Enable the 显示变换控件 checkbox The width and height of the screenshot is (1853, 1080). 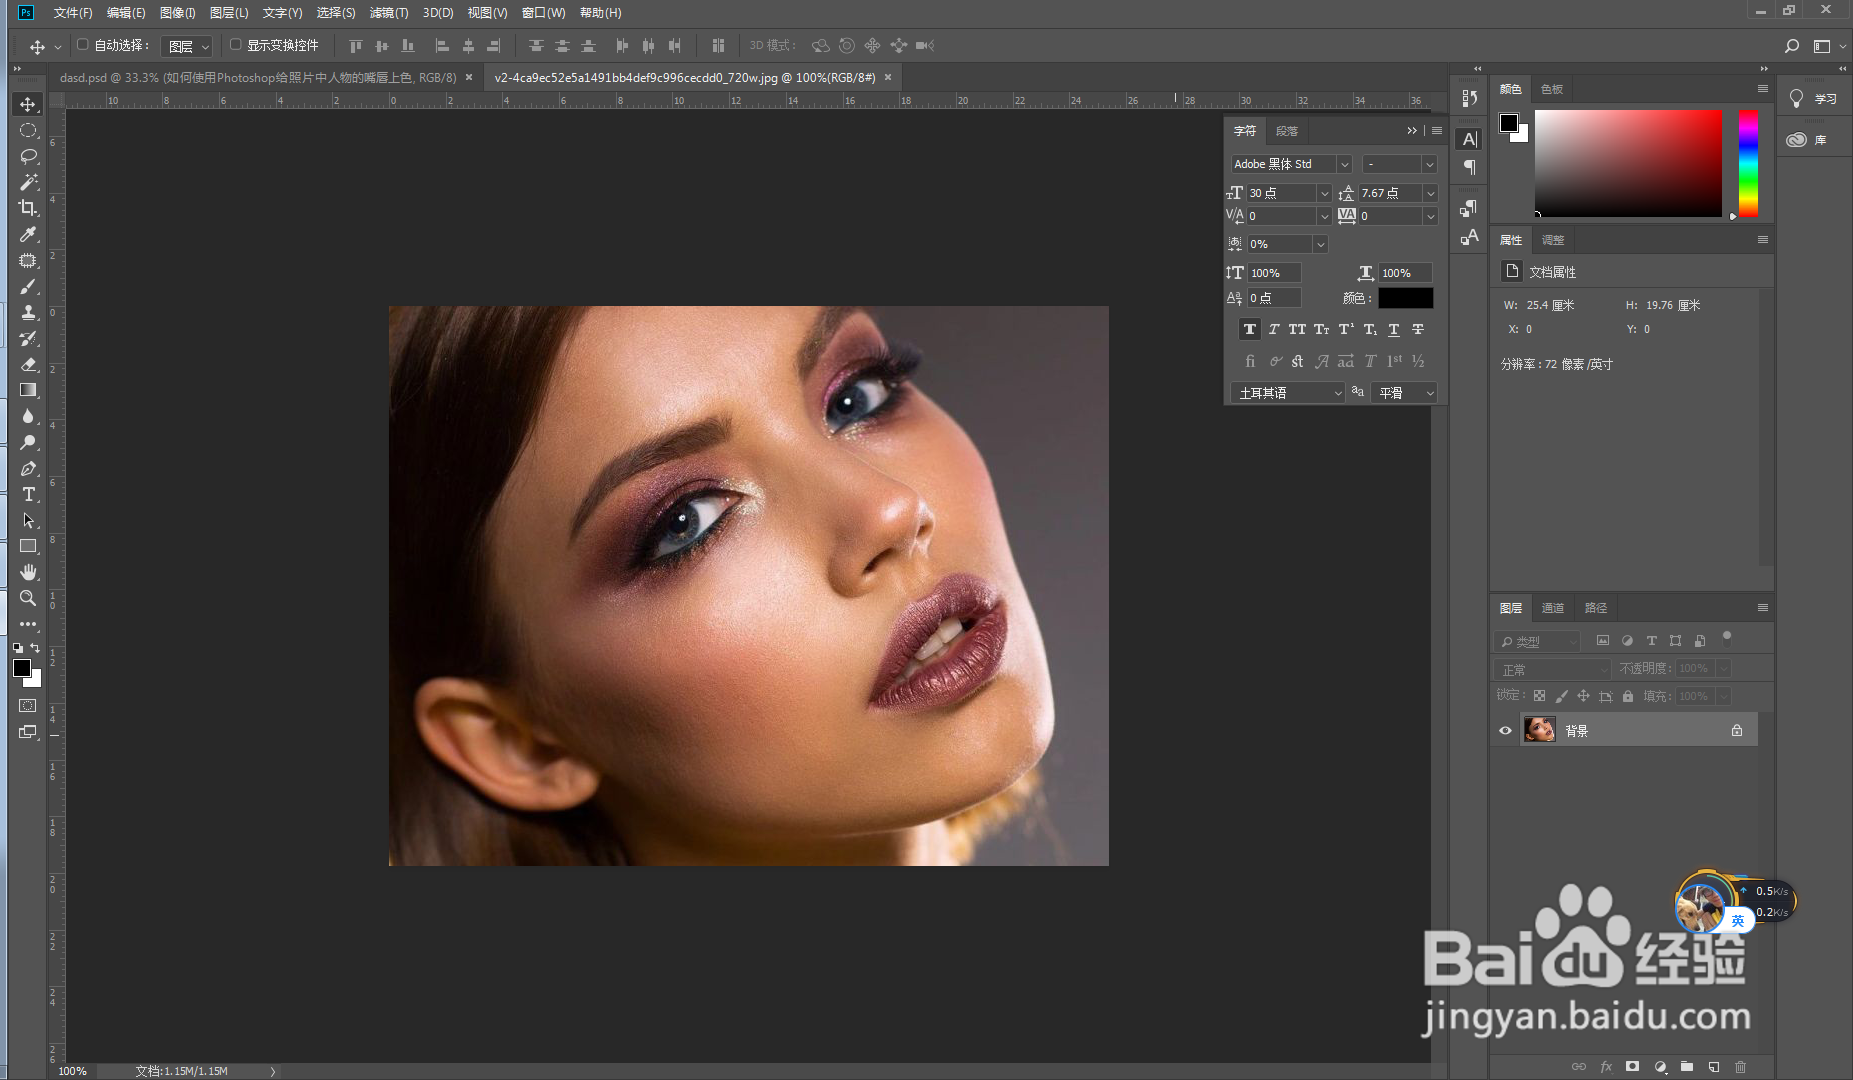click(235, 45)
